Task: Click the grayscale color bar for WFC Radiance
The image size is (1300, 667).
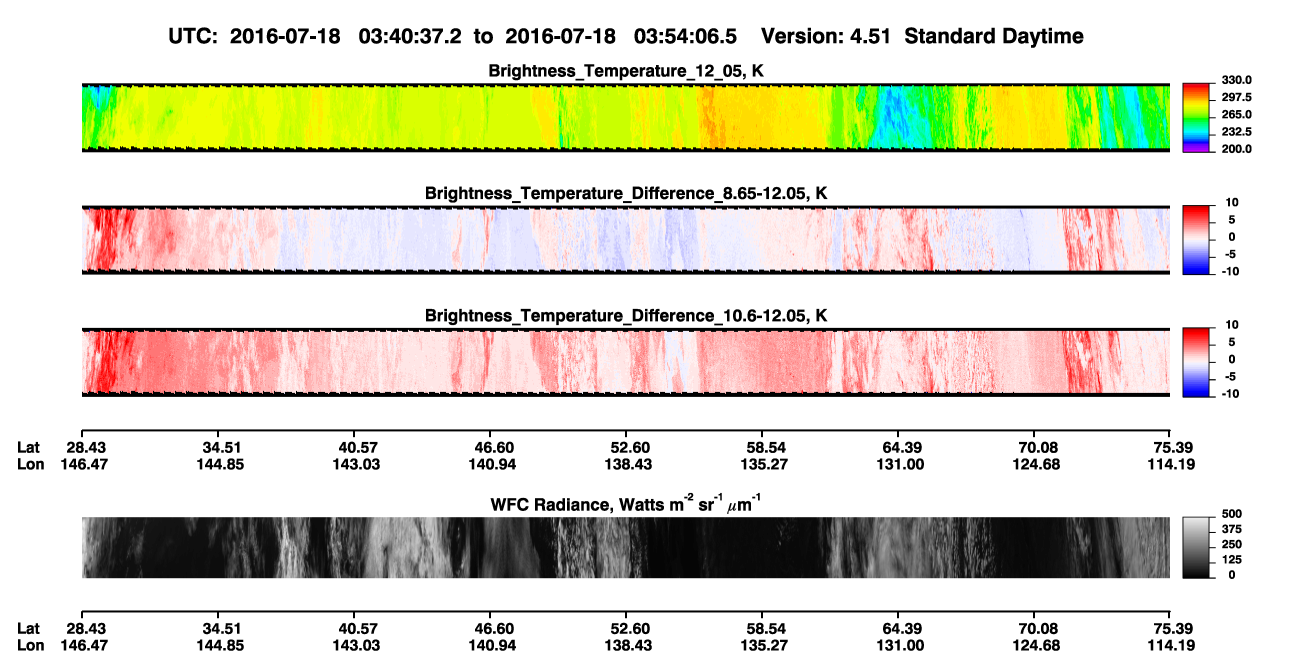Action: click(x=1196, y=547)
